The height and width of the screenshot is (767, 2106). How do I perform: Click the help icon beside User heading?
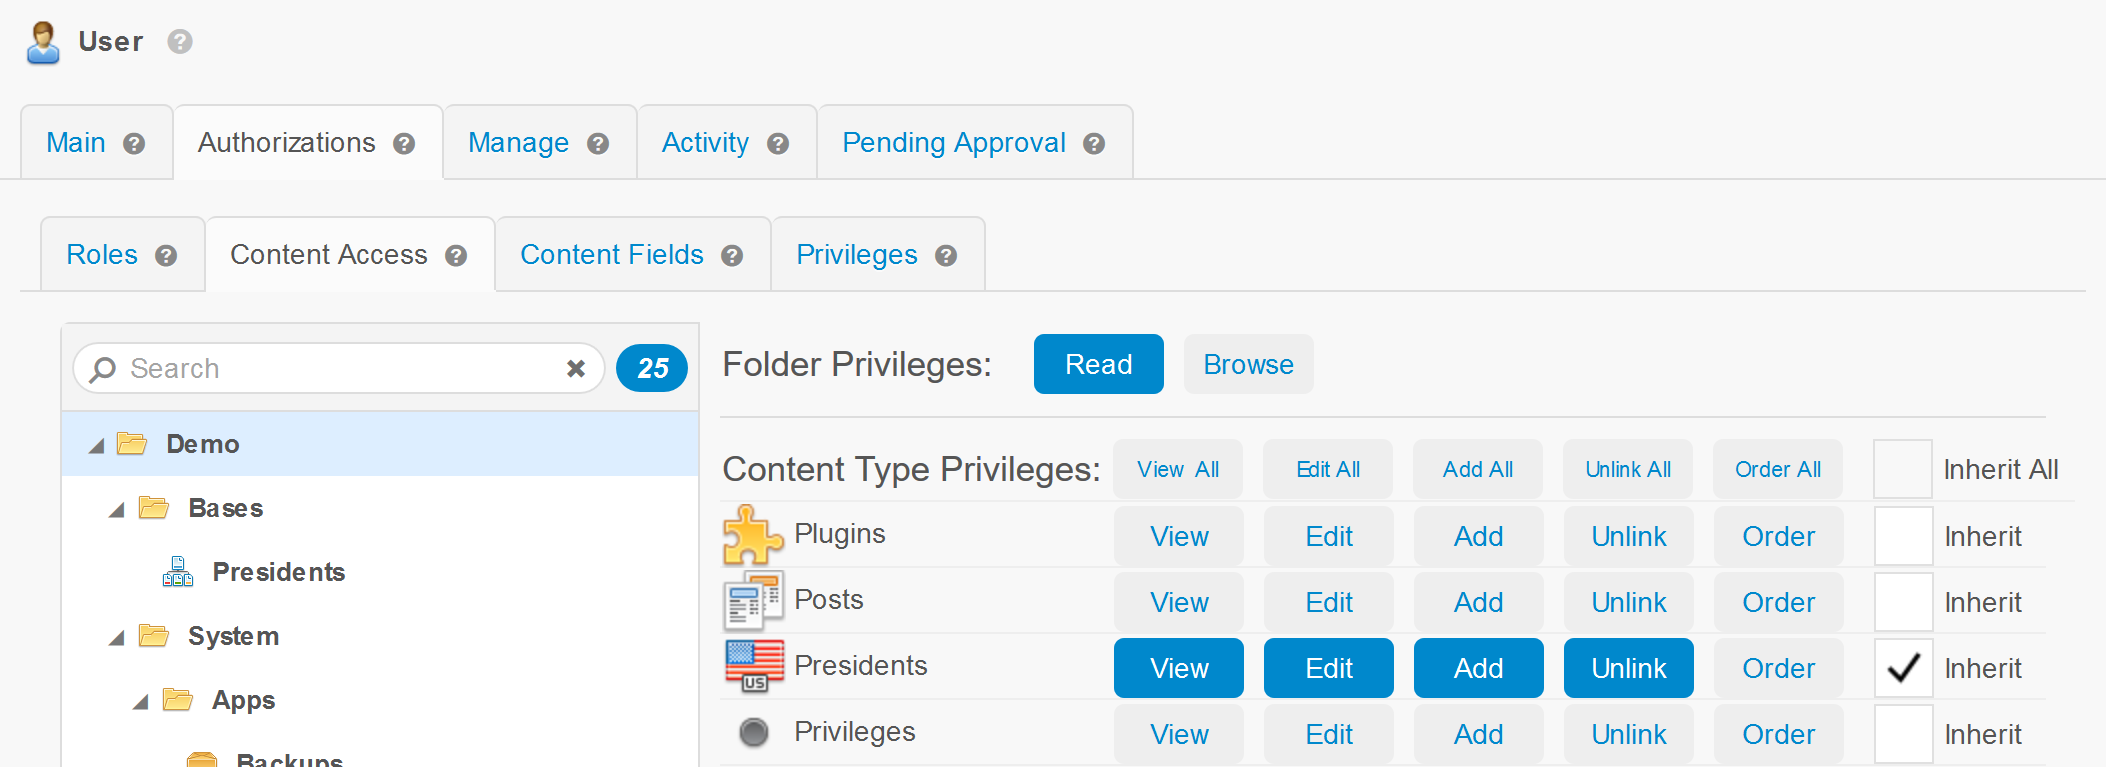(x=180, y=42)
